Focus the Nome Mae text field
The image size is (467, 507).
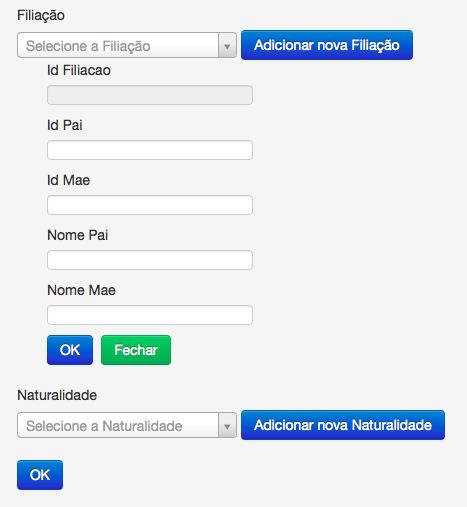(x=150, y=315)
